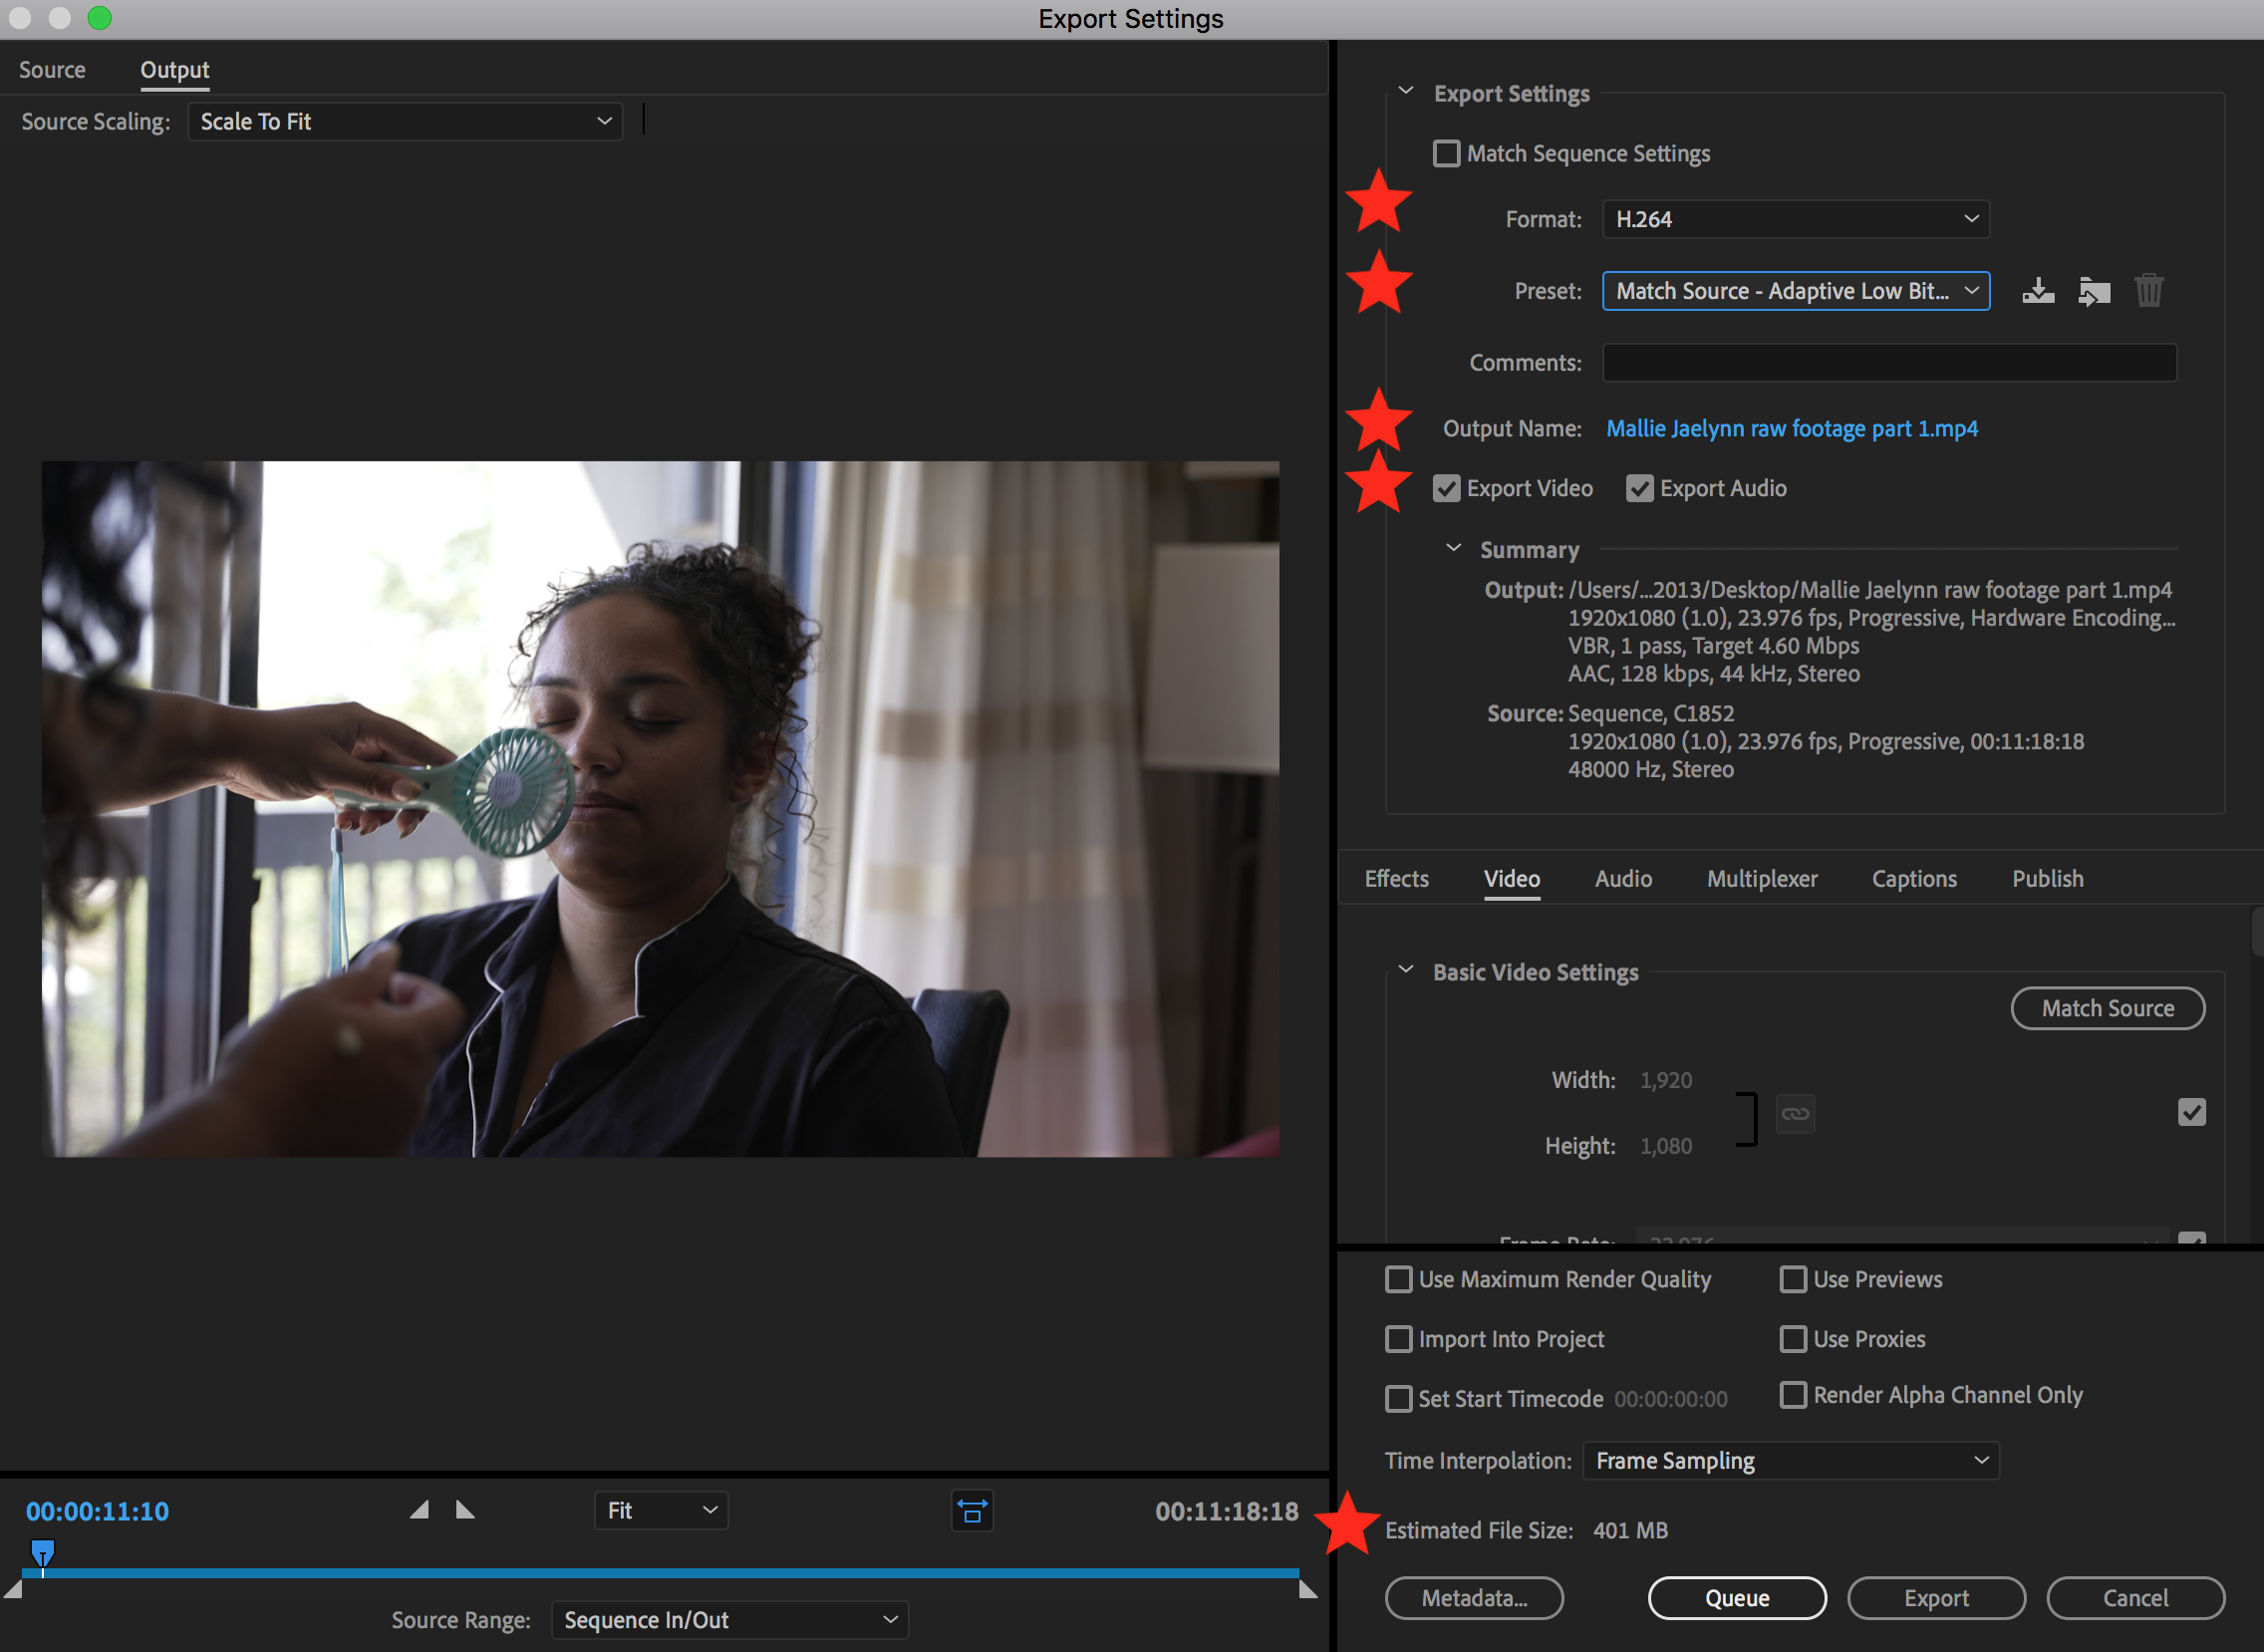Open the Source Range dropdown
Screen dimensions: 2264x1652
[x=729, y=1620]
